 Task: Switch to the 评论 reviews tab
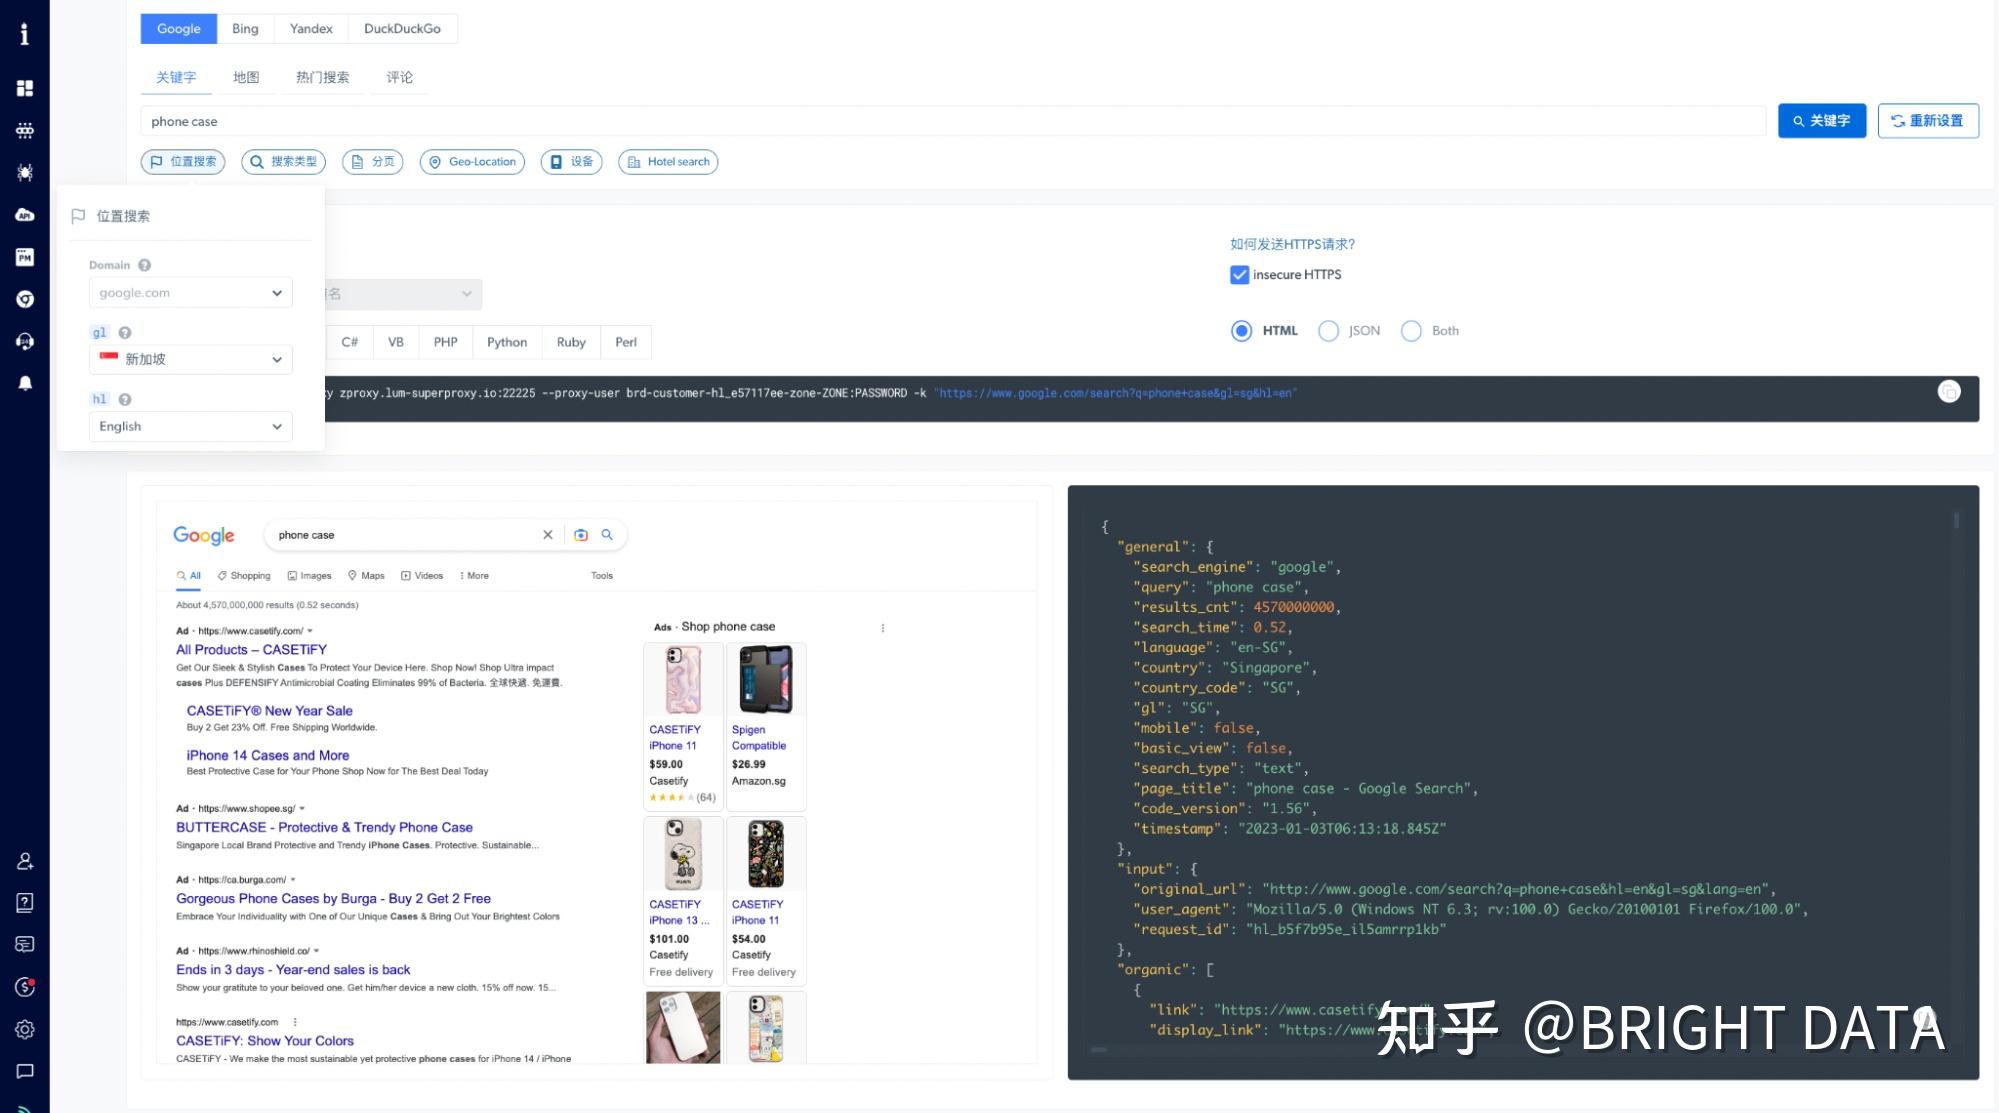point(399,78)
